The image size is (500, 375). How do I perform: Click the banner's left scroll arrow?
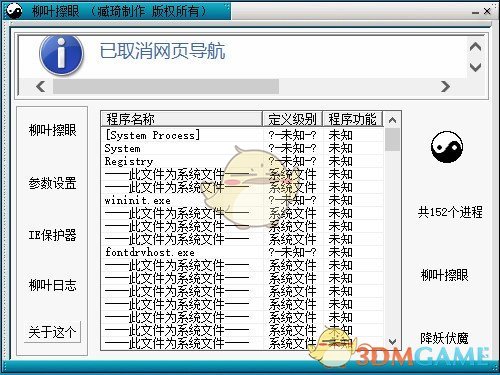tap(41, 86)
